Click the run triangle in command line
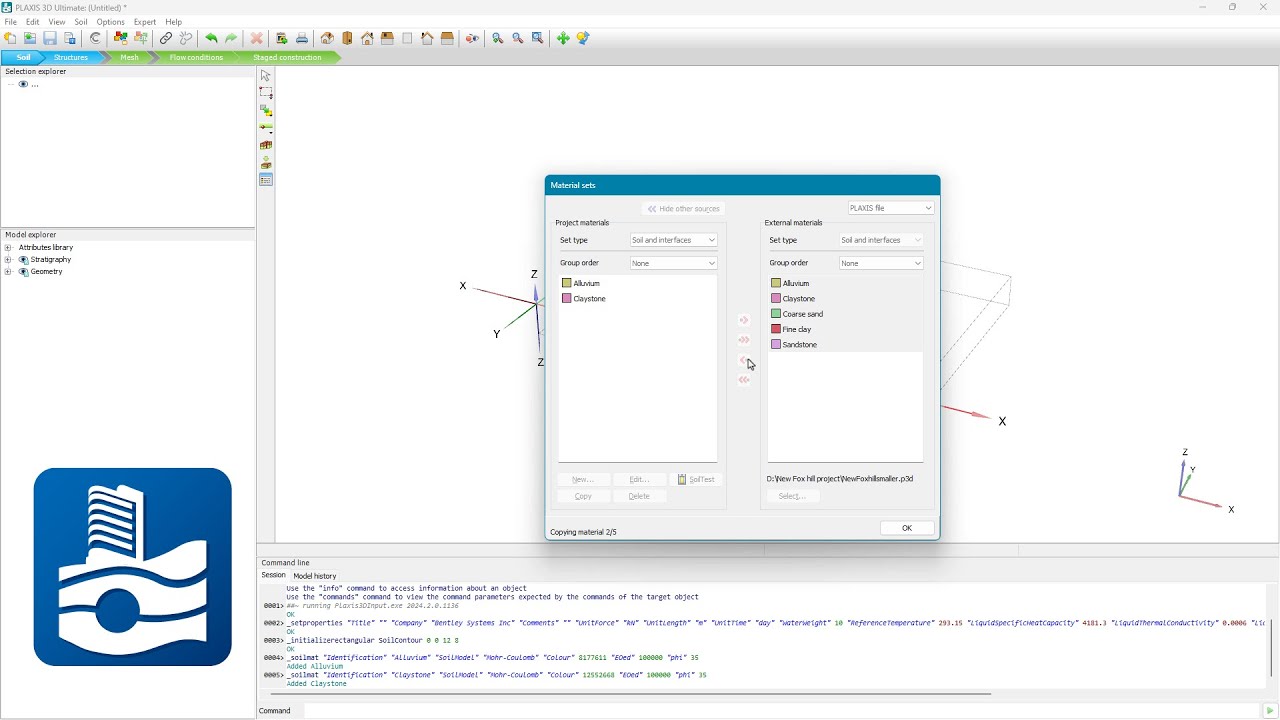The height and width of the screenshot is (720, 1280). tap(1270, 711)
